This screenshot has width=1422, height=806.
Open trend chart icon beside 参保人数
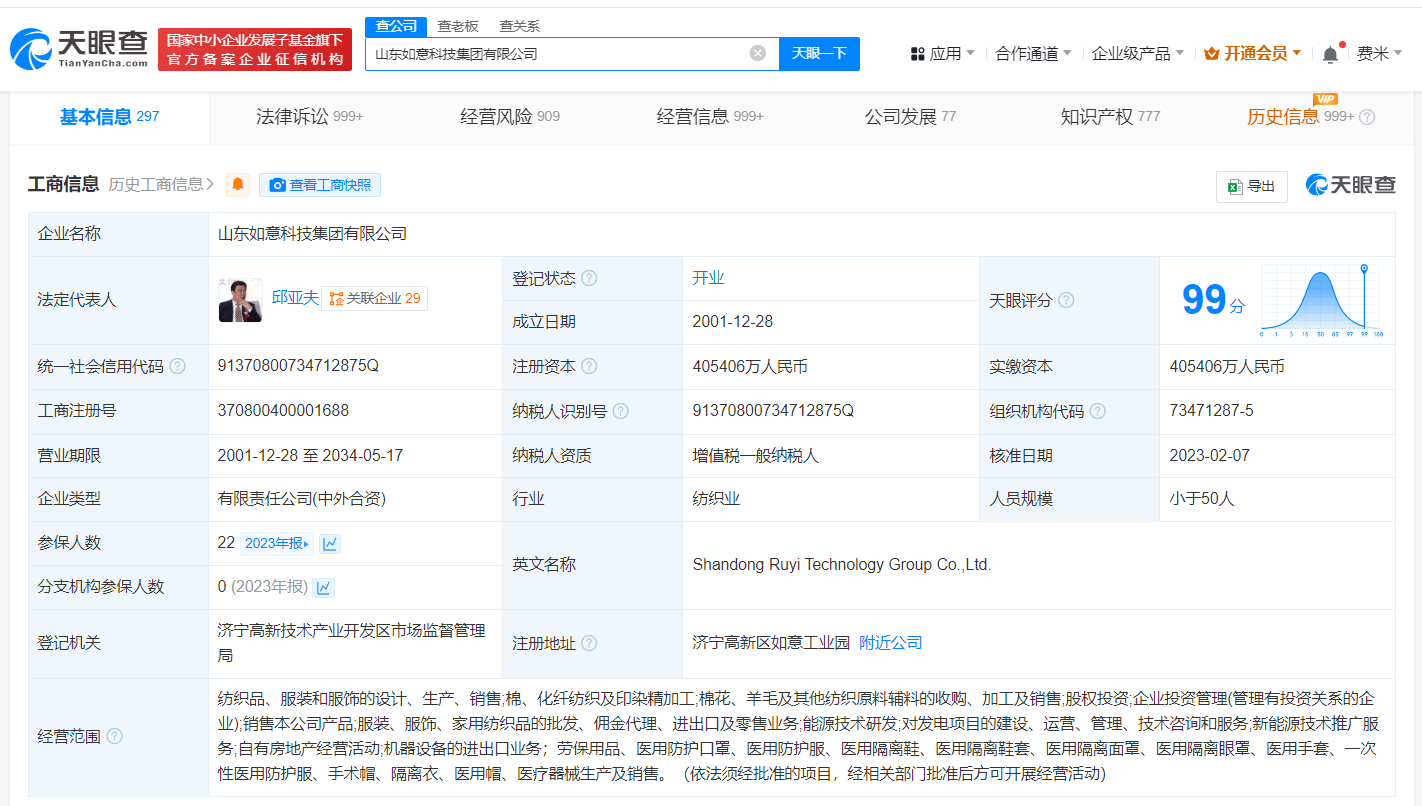point(330,543)
